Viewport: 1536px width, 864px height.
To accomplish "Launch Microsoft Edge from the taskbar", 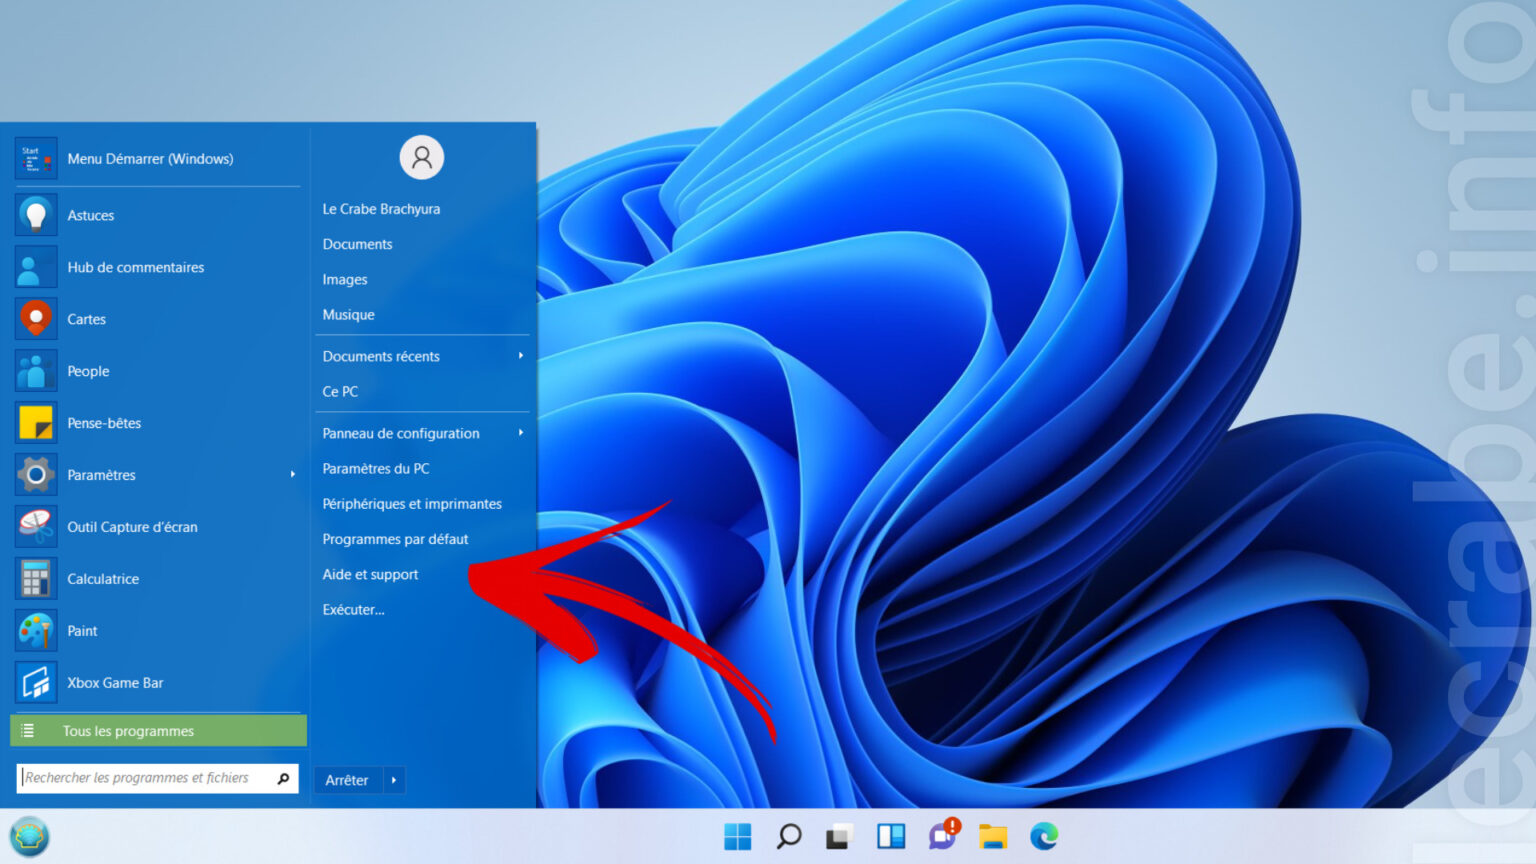I will (1045, 836).
